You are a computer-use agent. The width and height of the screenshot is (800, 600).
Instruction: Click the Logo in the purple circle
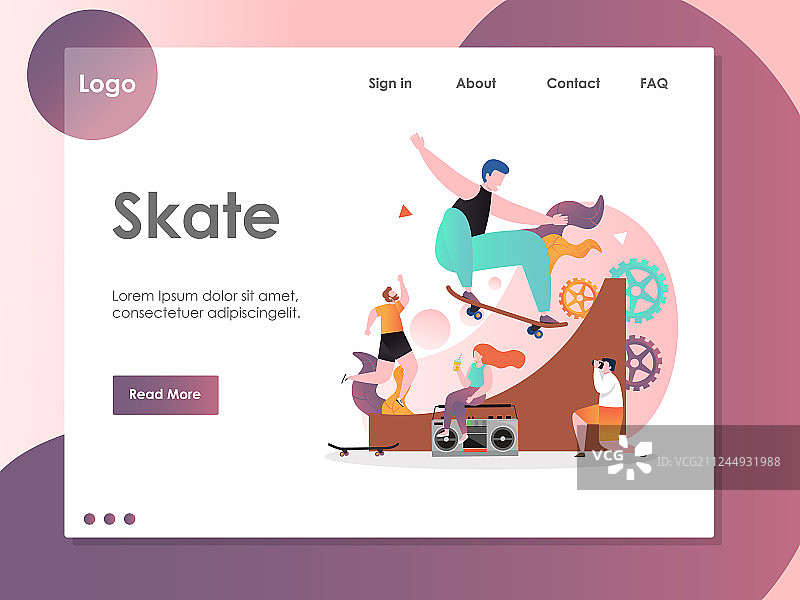pos(107,84)
